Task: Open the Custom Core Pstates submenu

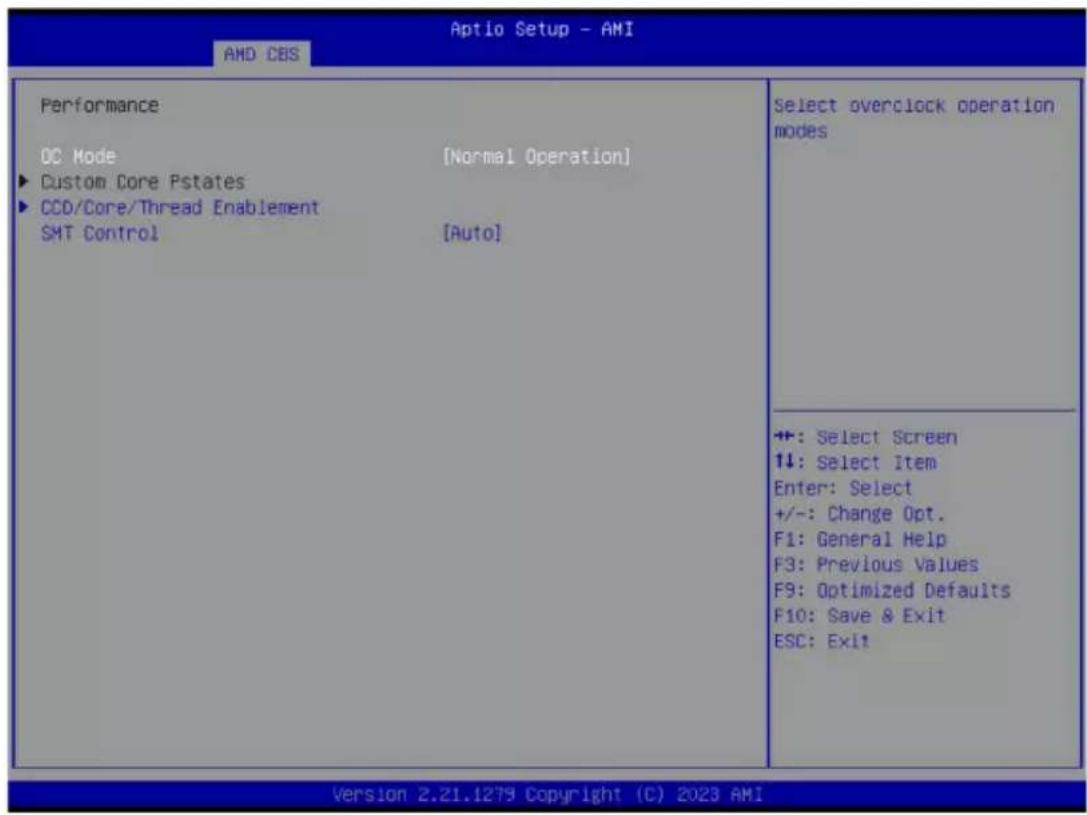Action: [142, 182]
